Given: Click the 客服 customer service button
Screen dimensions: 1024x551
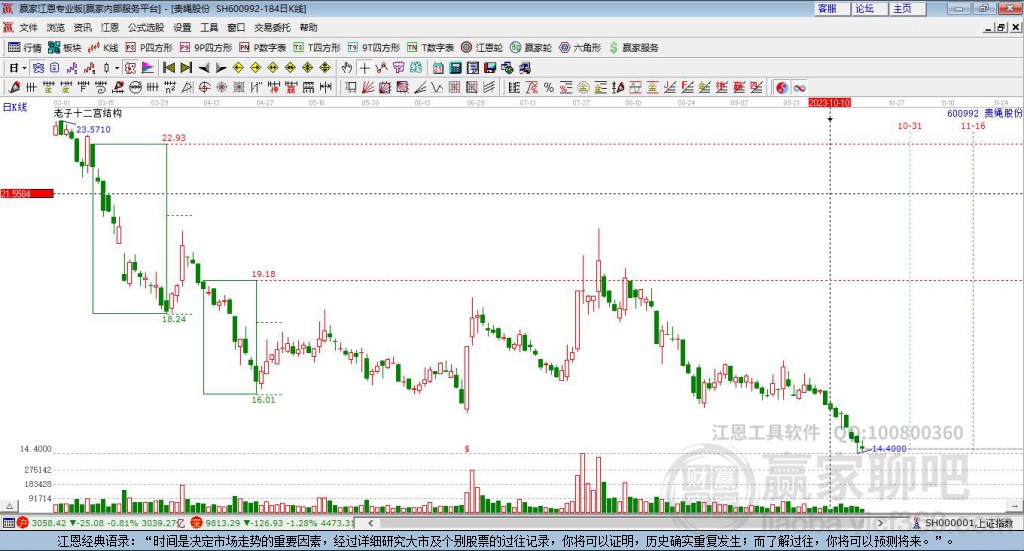Looking at the screenshot, I should point(831,8).
